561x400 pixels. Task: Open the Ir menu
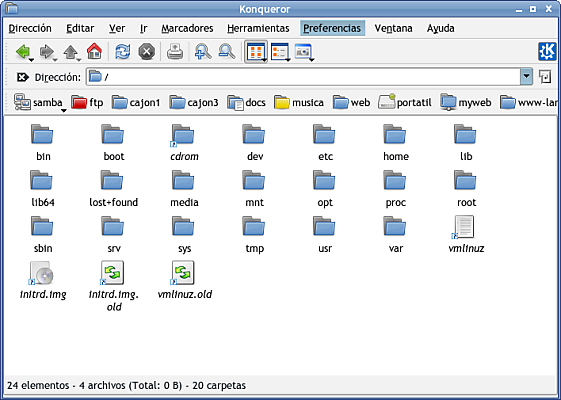point(143,28)
